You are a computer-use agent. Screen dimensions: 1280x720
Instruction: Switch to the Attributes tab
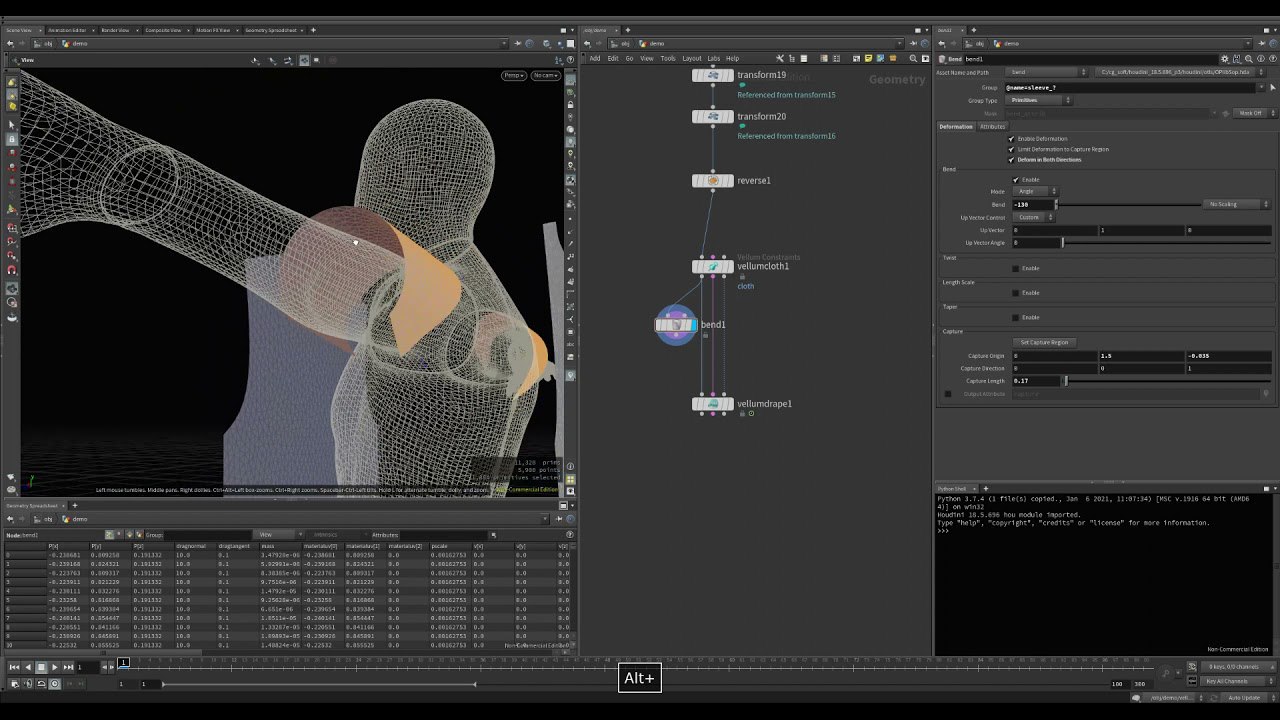coord(992,127)
